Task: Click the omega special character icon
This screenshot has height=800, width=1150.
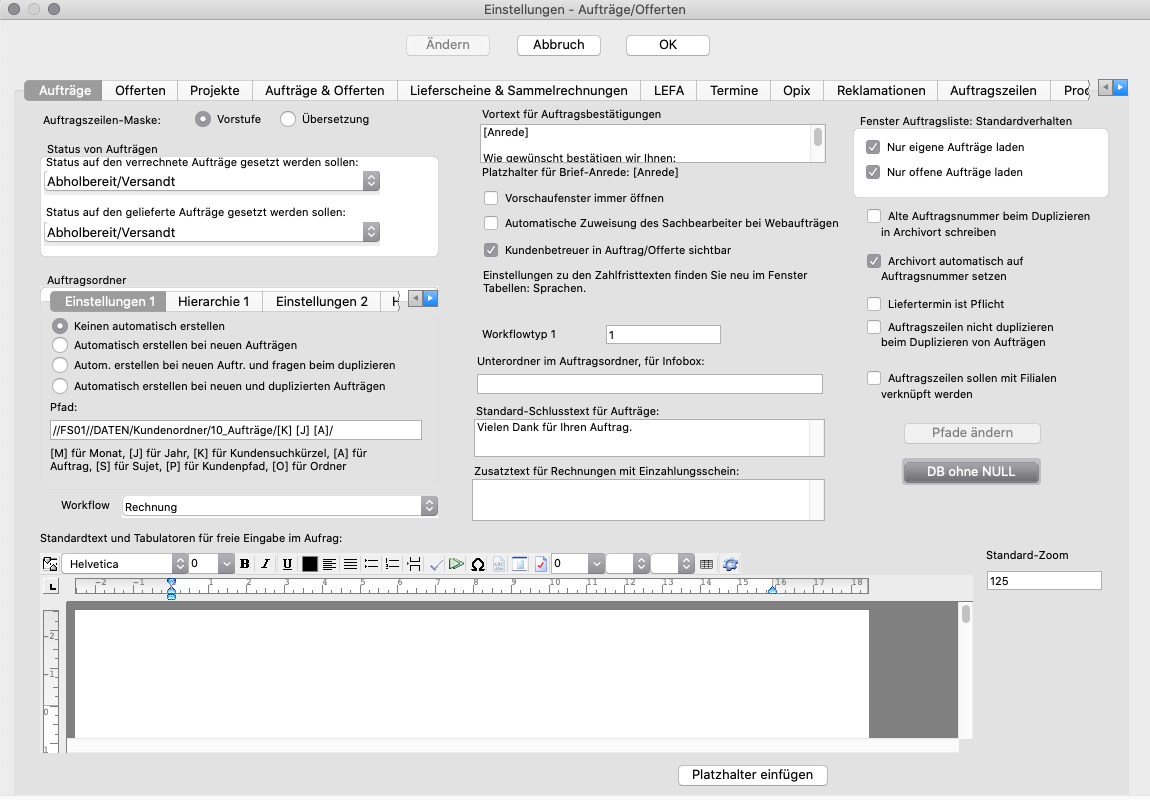Action: pos(478,564)
